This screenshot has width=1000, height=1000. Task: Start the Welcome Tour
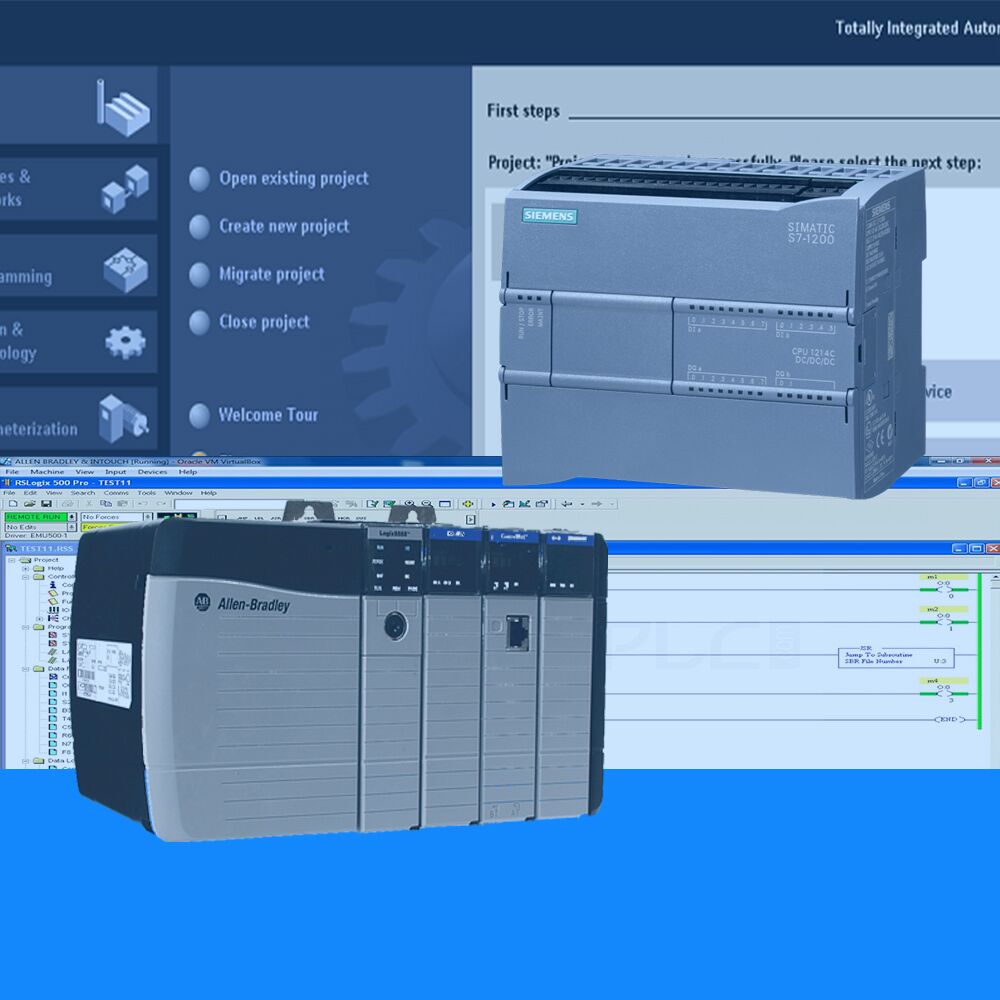tap(268, 415)
